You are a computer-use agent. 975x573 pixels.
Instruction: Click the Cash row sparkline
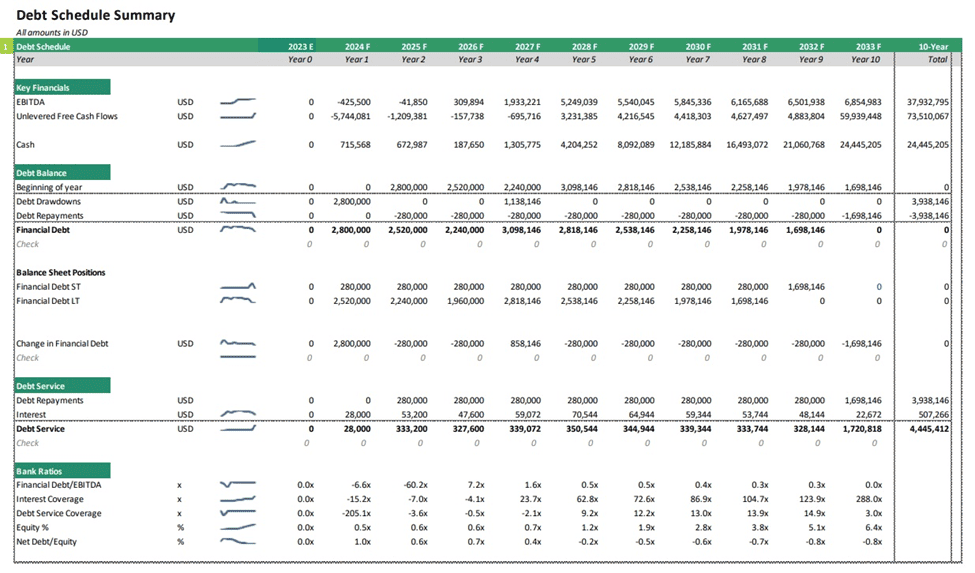238,144
